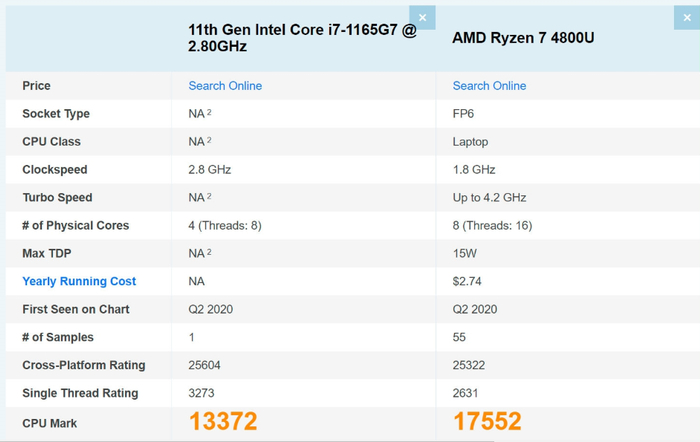Screen dimensions: 700x442
Task: Click footnote 2 beside Intel CPU Class NA
Action: pos(208,141)
